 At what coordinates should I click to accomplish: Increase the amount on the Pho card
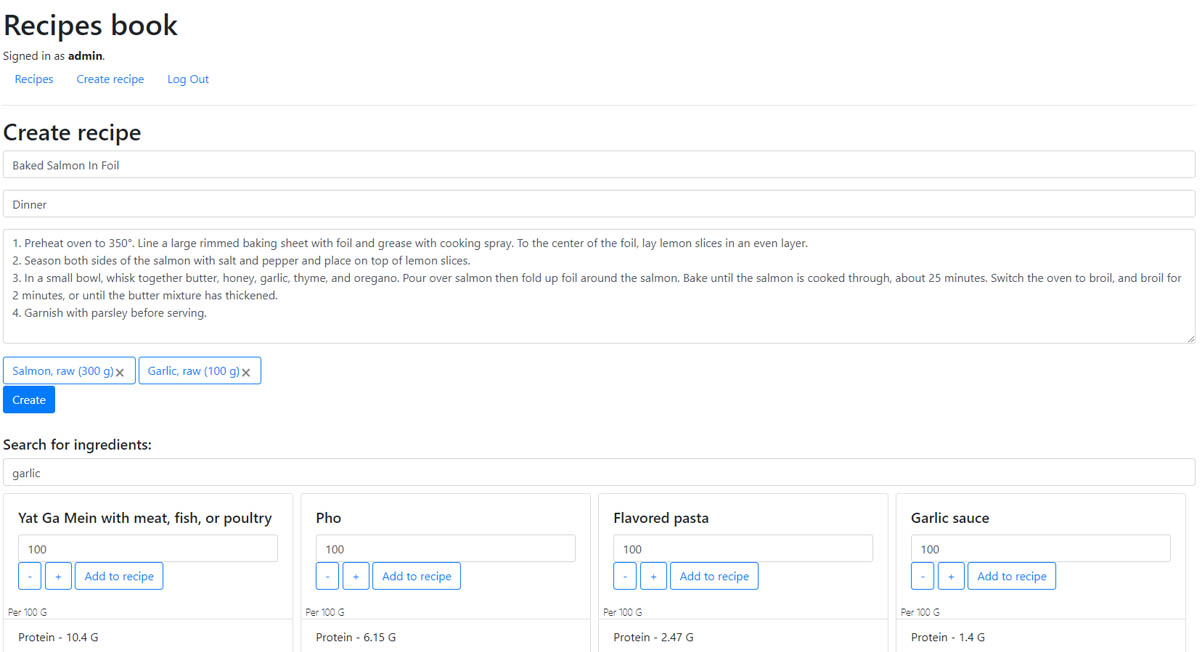[x=356, y=576]
